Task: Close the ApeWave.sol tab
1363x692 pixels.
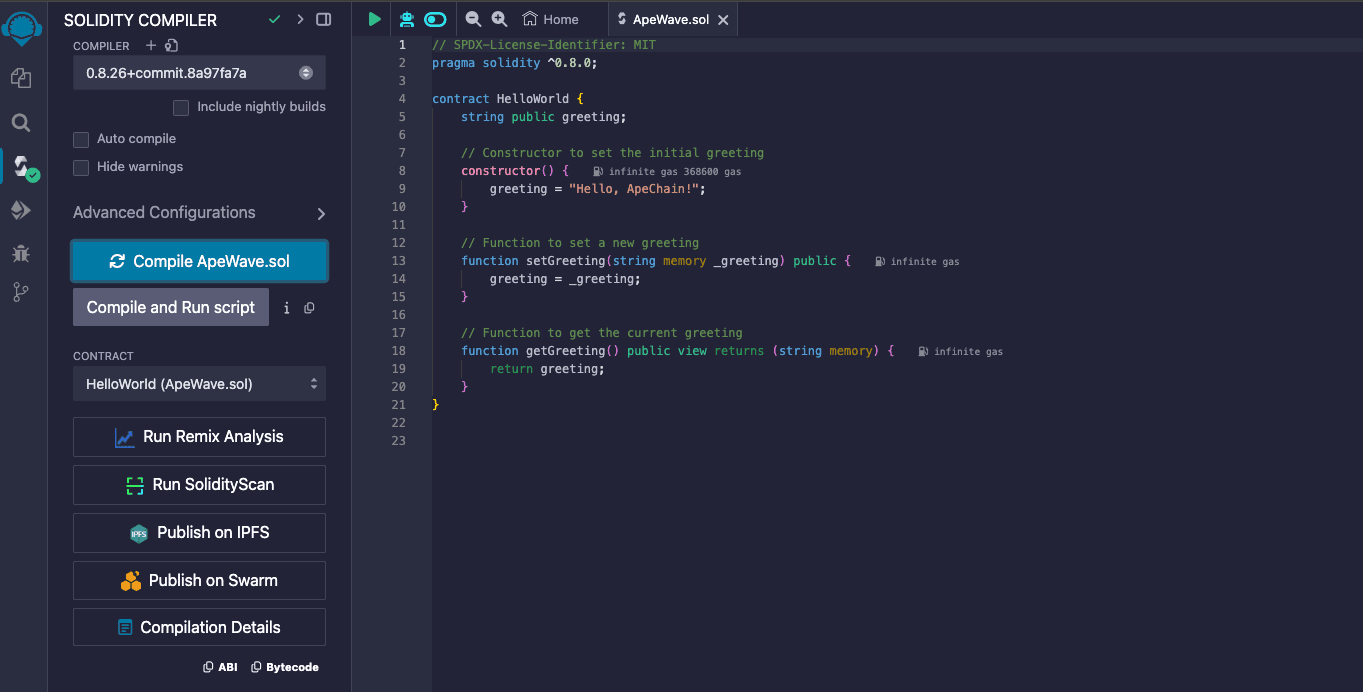Action: tap(723, 20)
